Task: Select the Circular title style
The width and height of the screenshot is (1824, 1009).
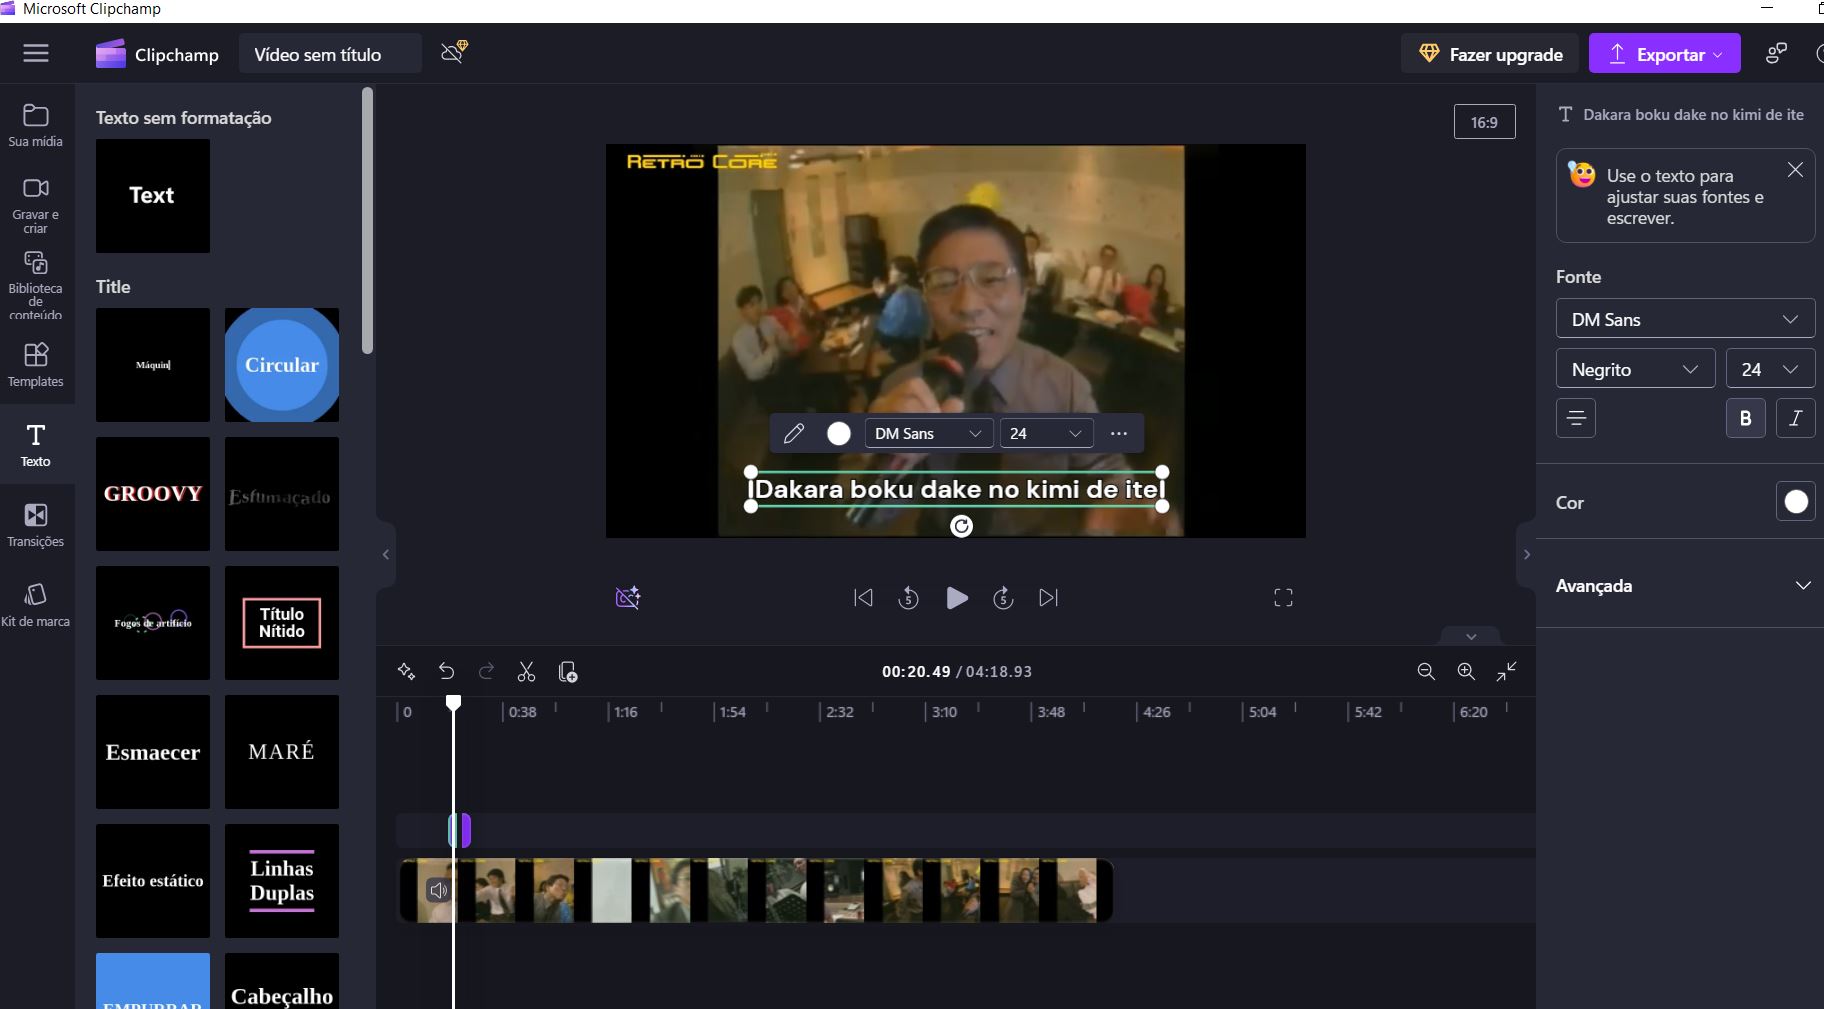Action: point(282,365)
